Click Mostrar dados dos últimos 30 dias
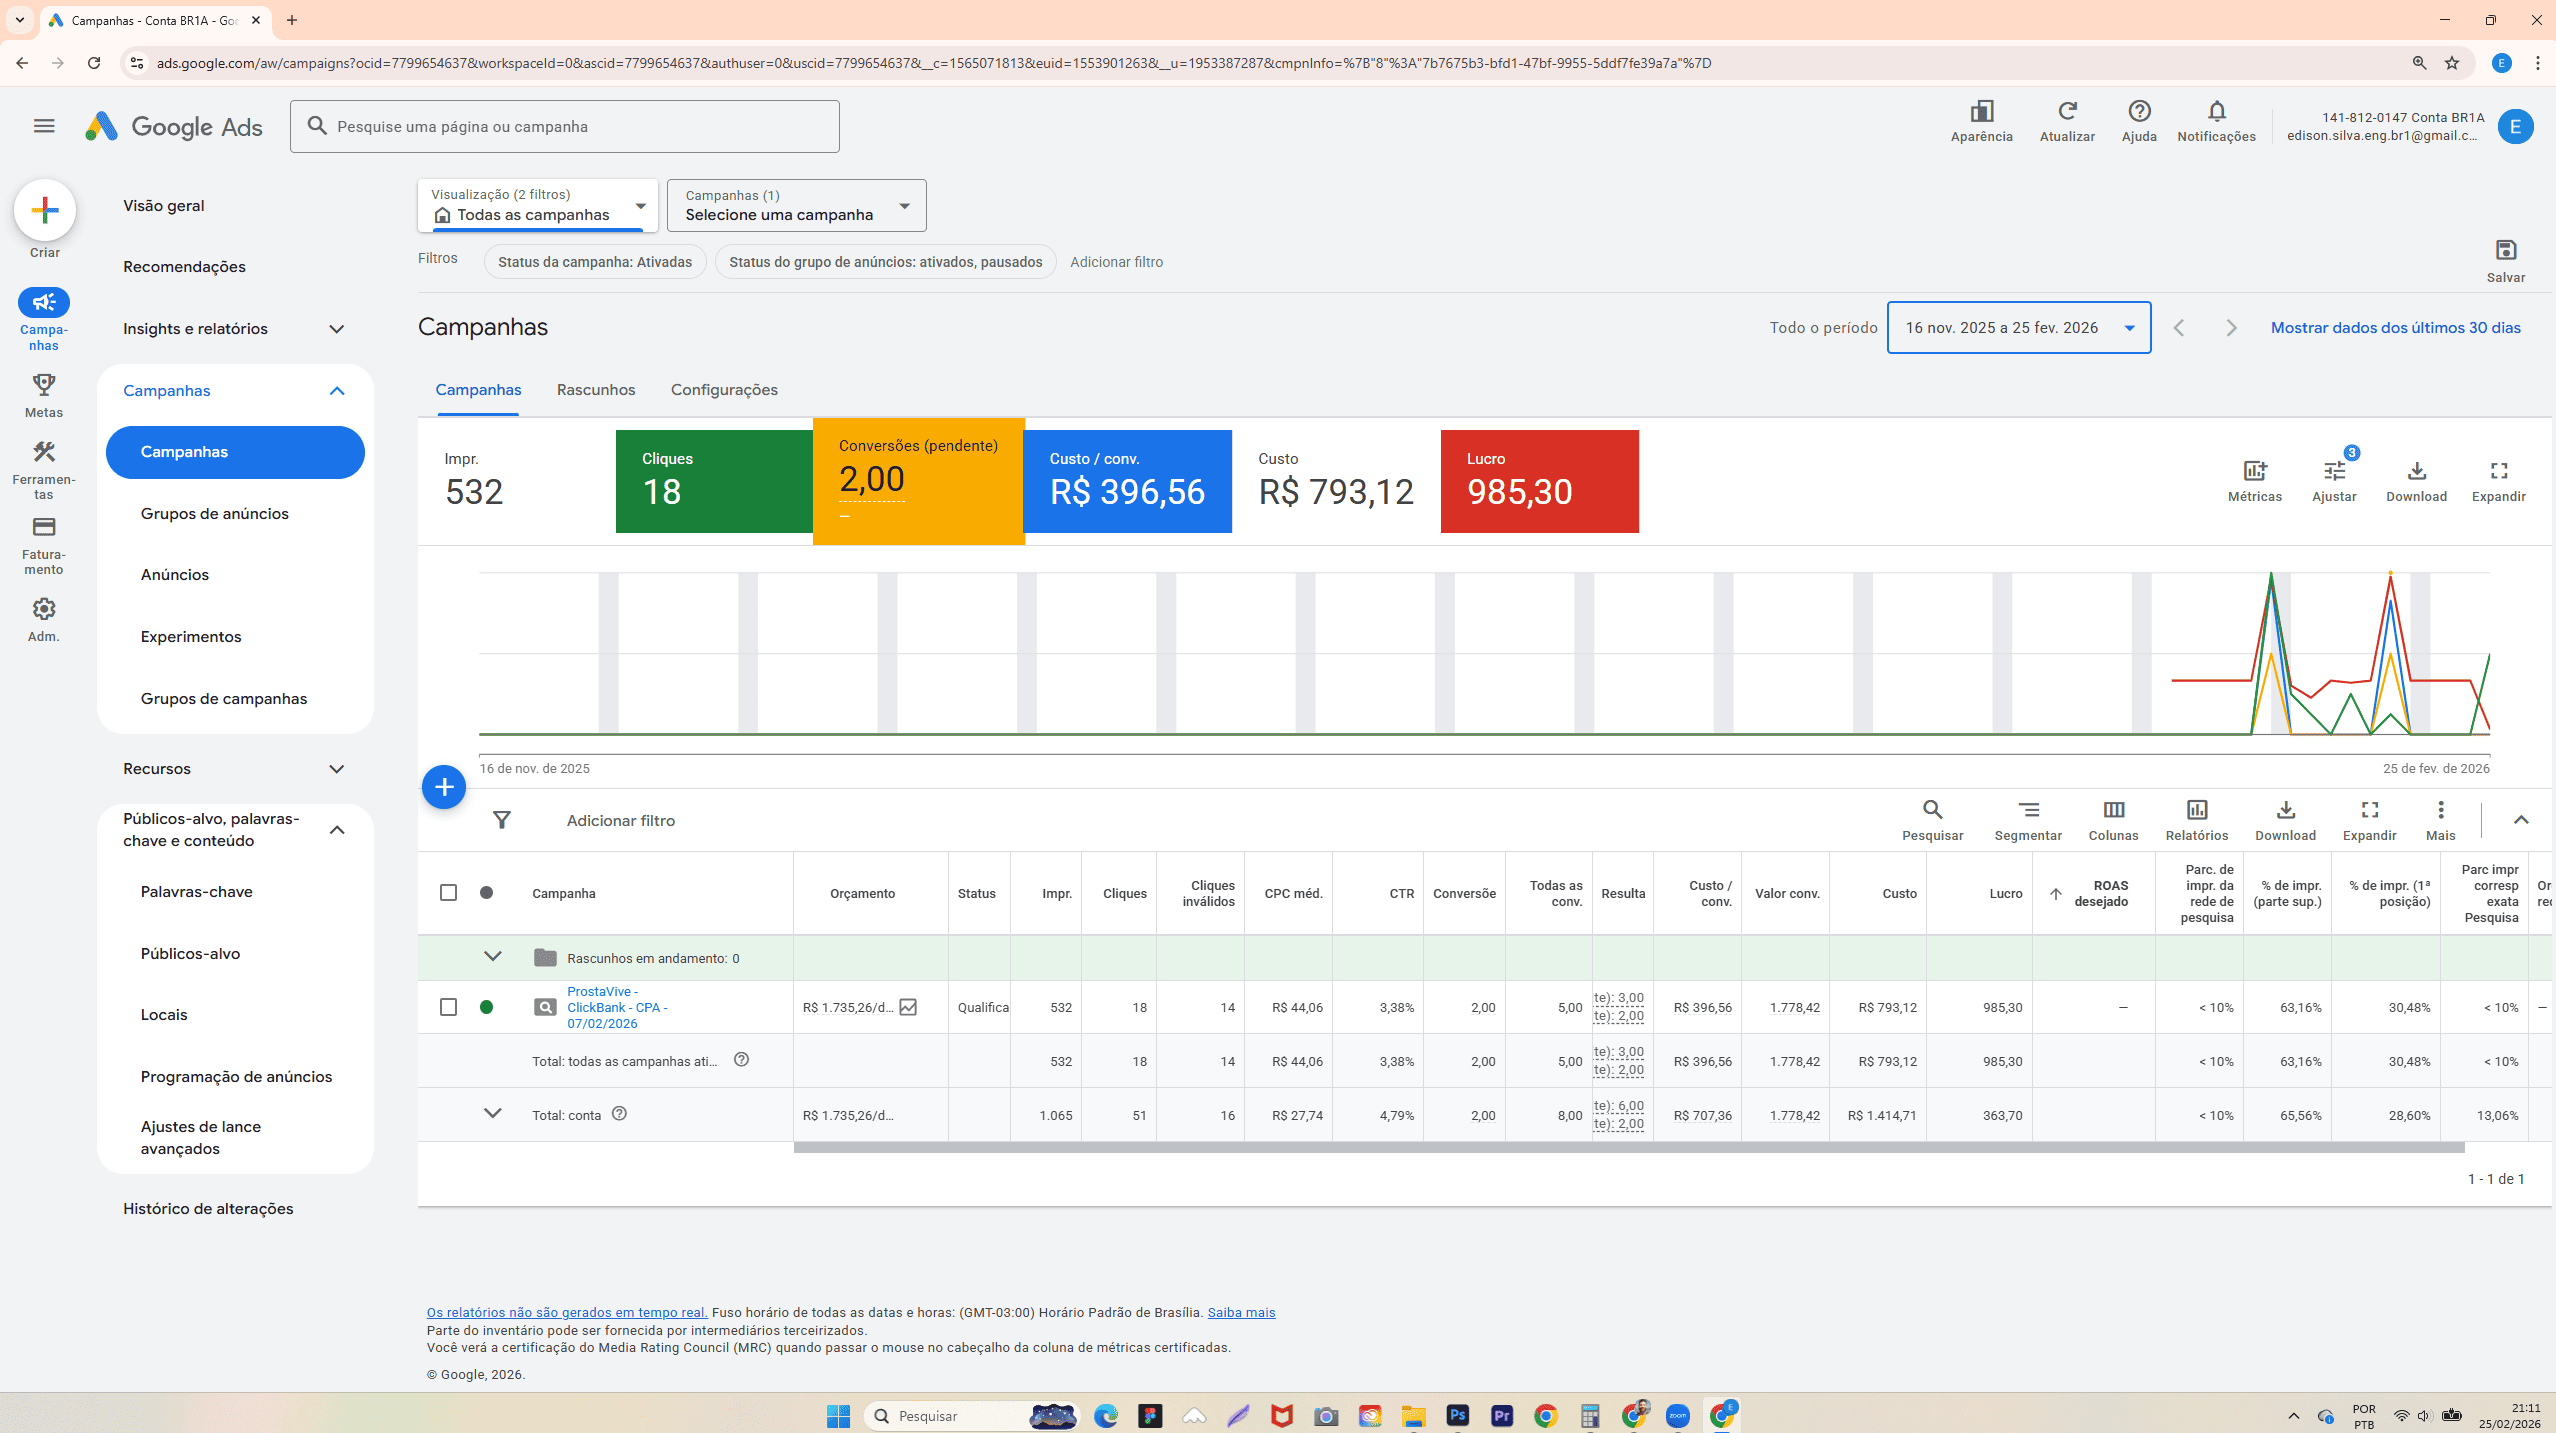 coord(2394,327)
